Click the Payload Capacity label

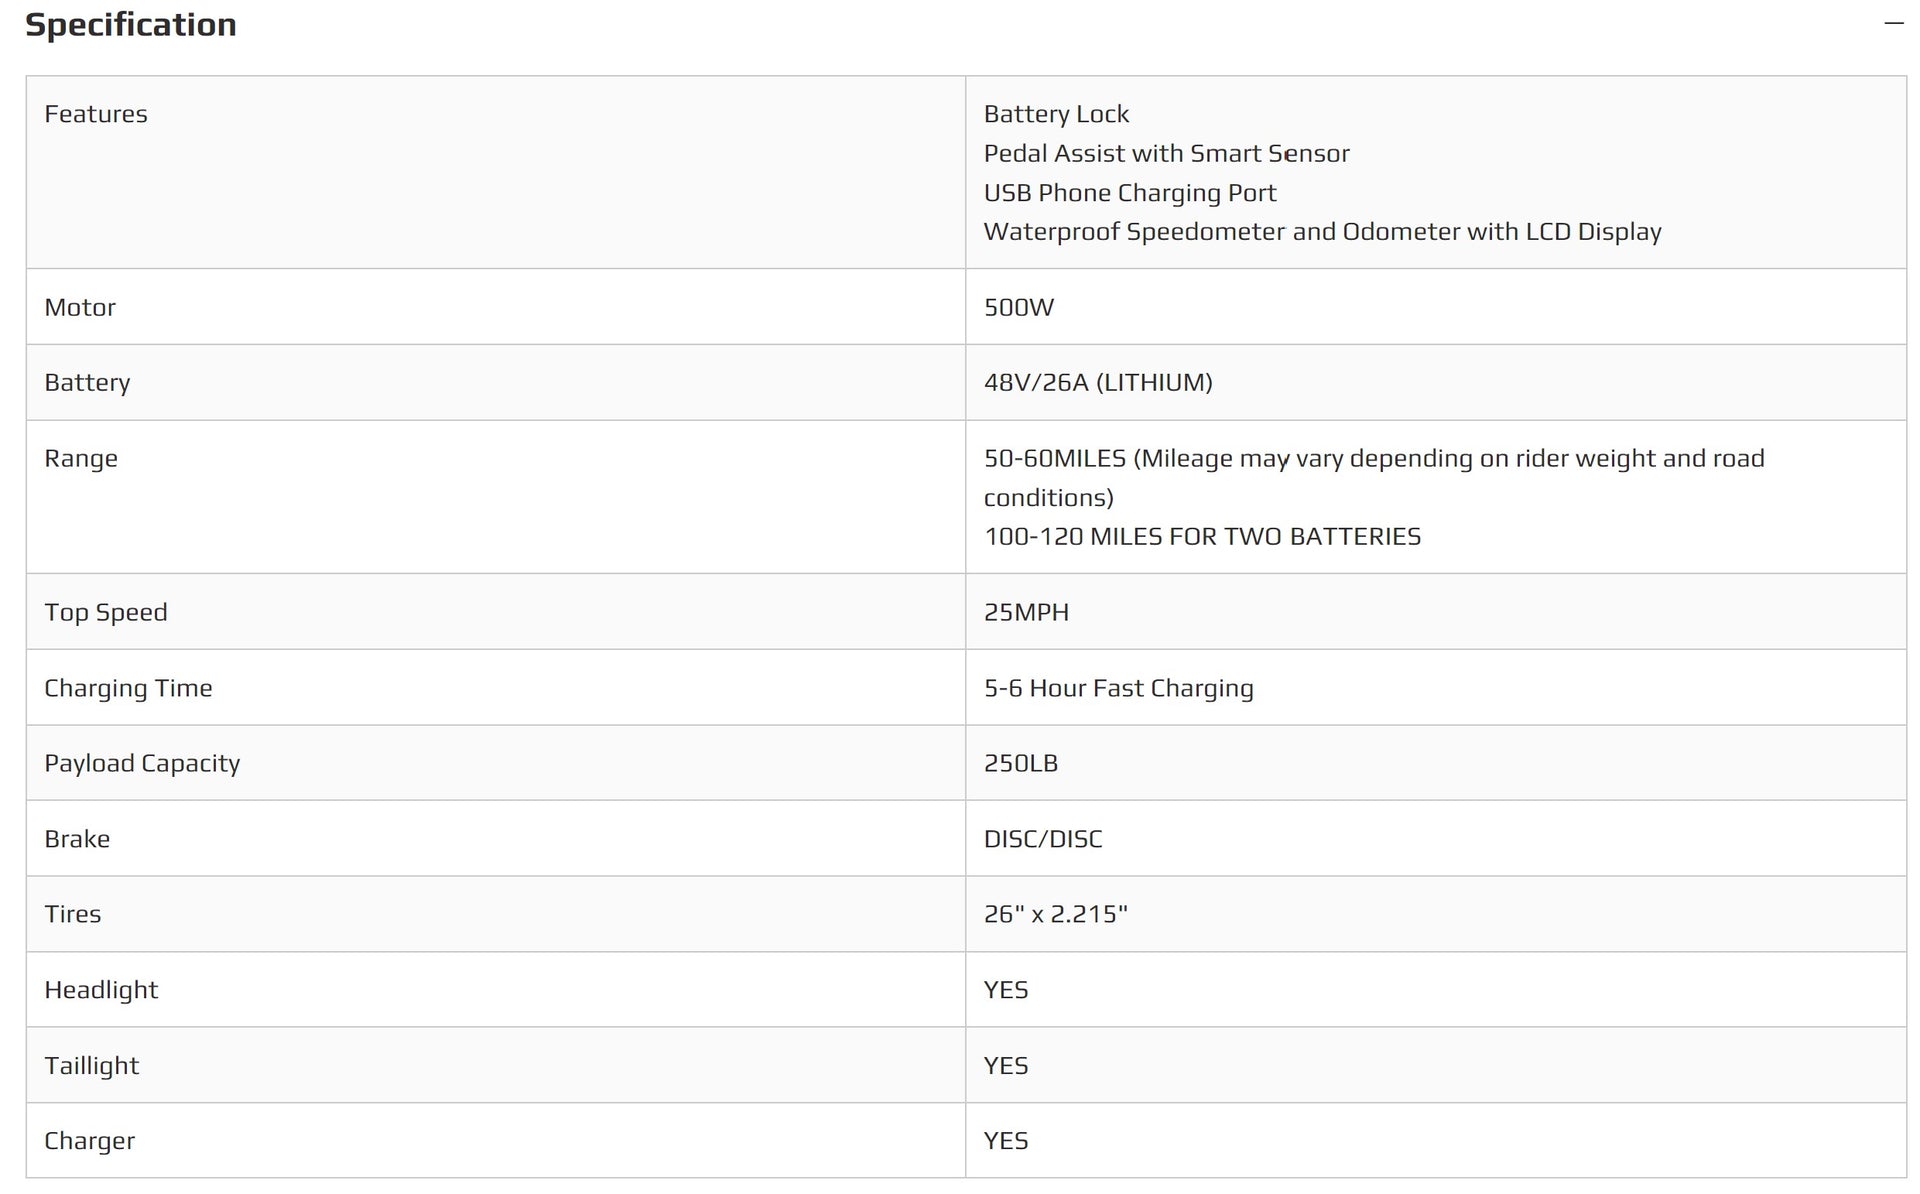coord(142,763)
